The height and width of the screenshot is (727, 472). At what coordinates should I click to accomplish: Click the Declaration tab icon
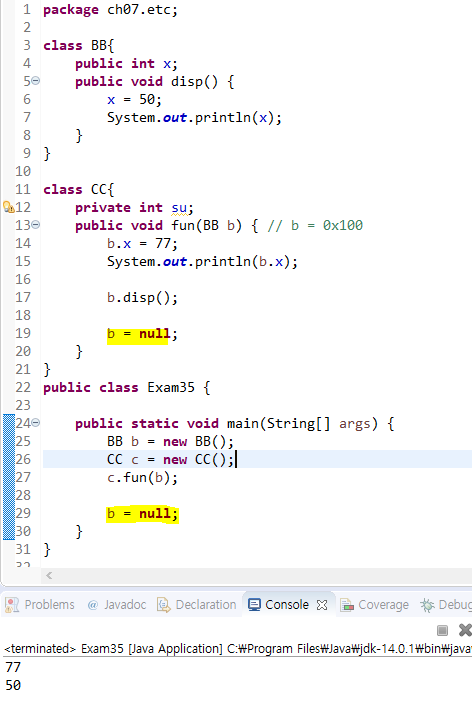pyautogui.click(x=164, y=605)
